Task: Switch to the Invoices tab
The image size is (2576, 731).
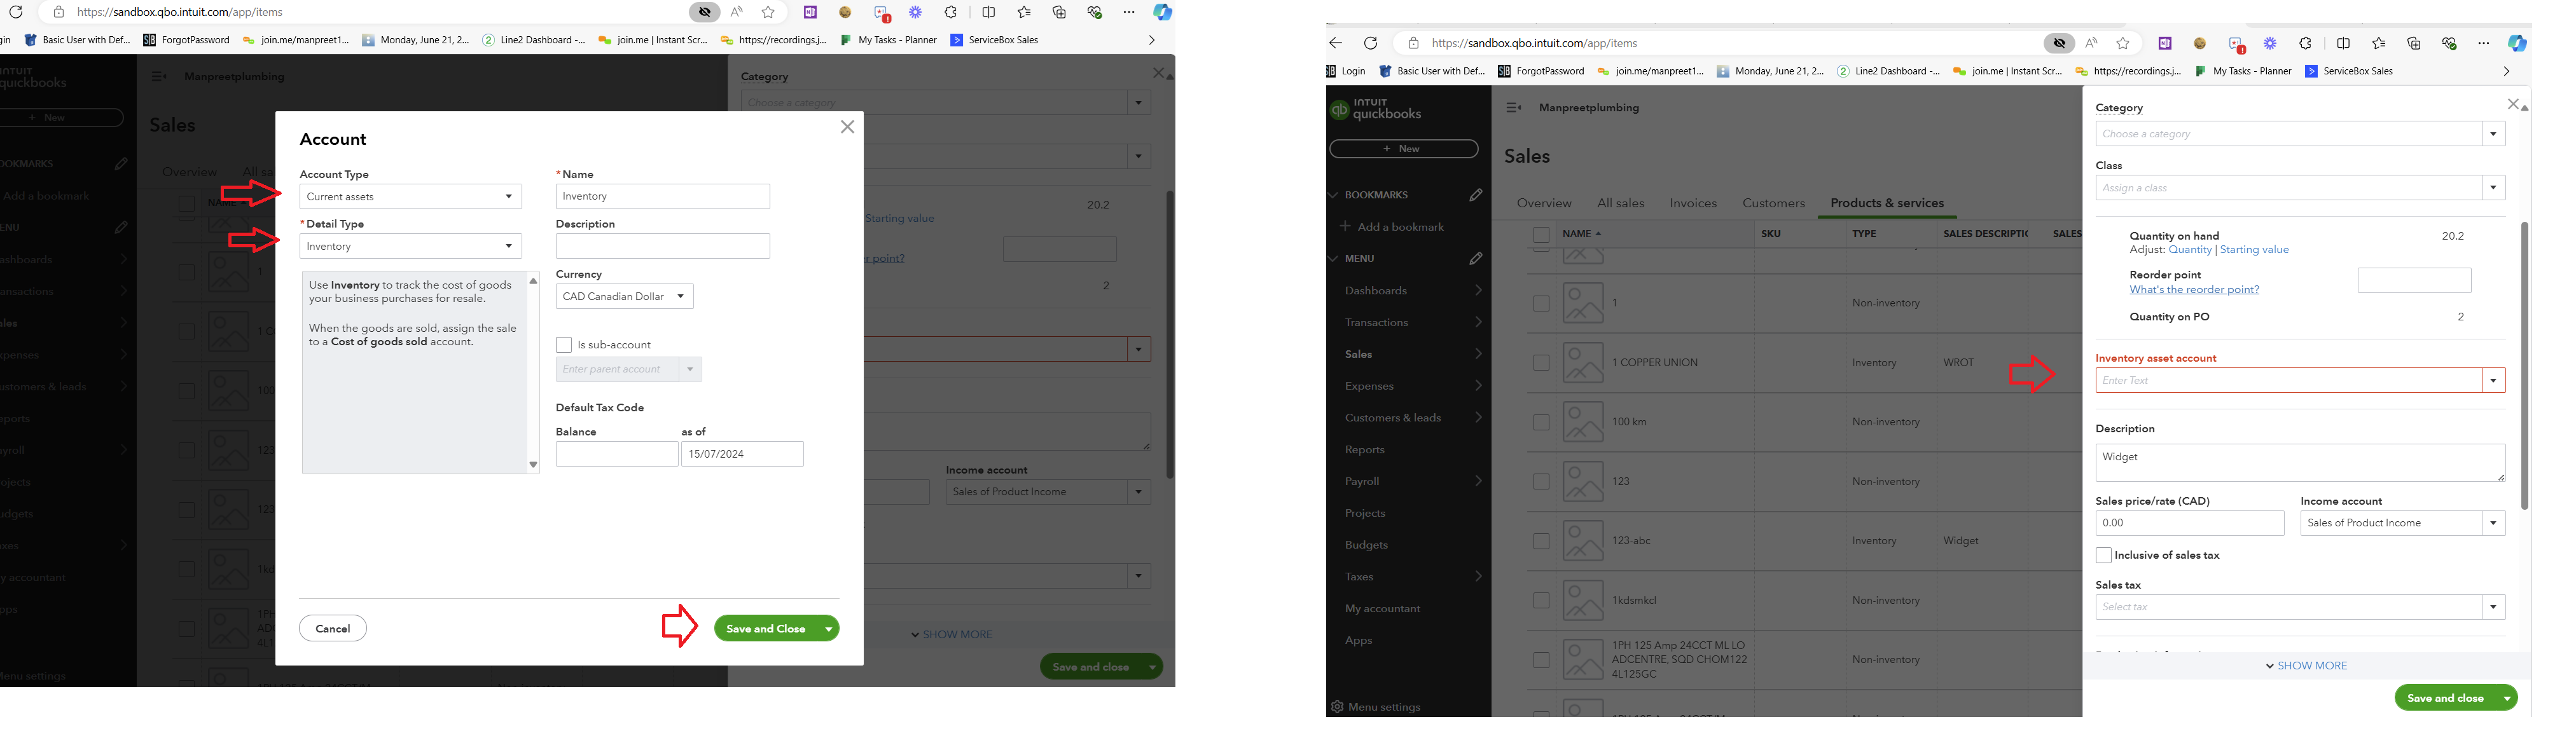Action: point(1693,203)
